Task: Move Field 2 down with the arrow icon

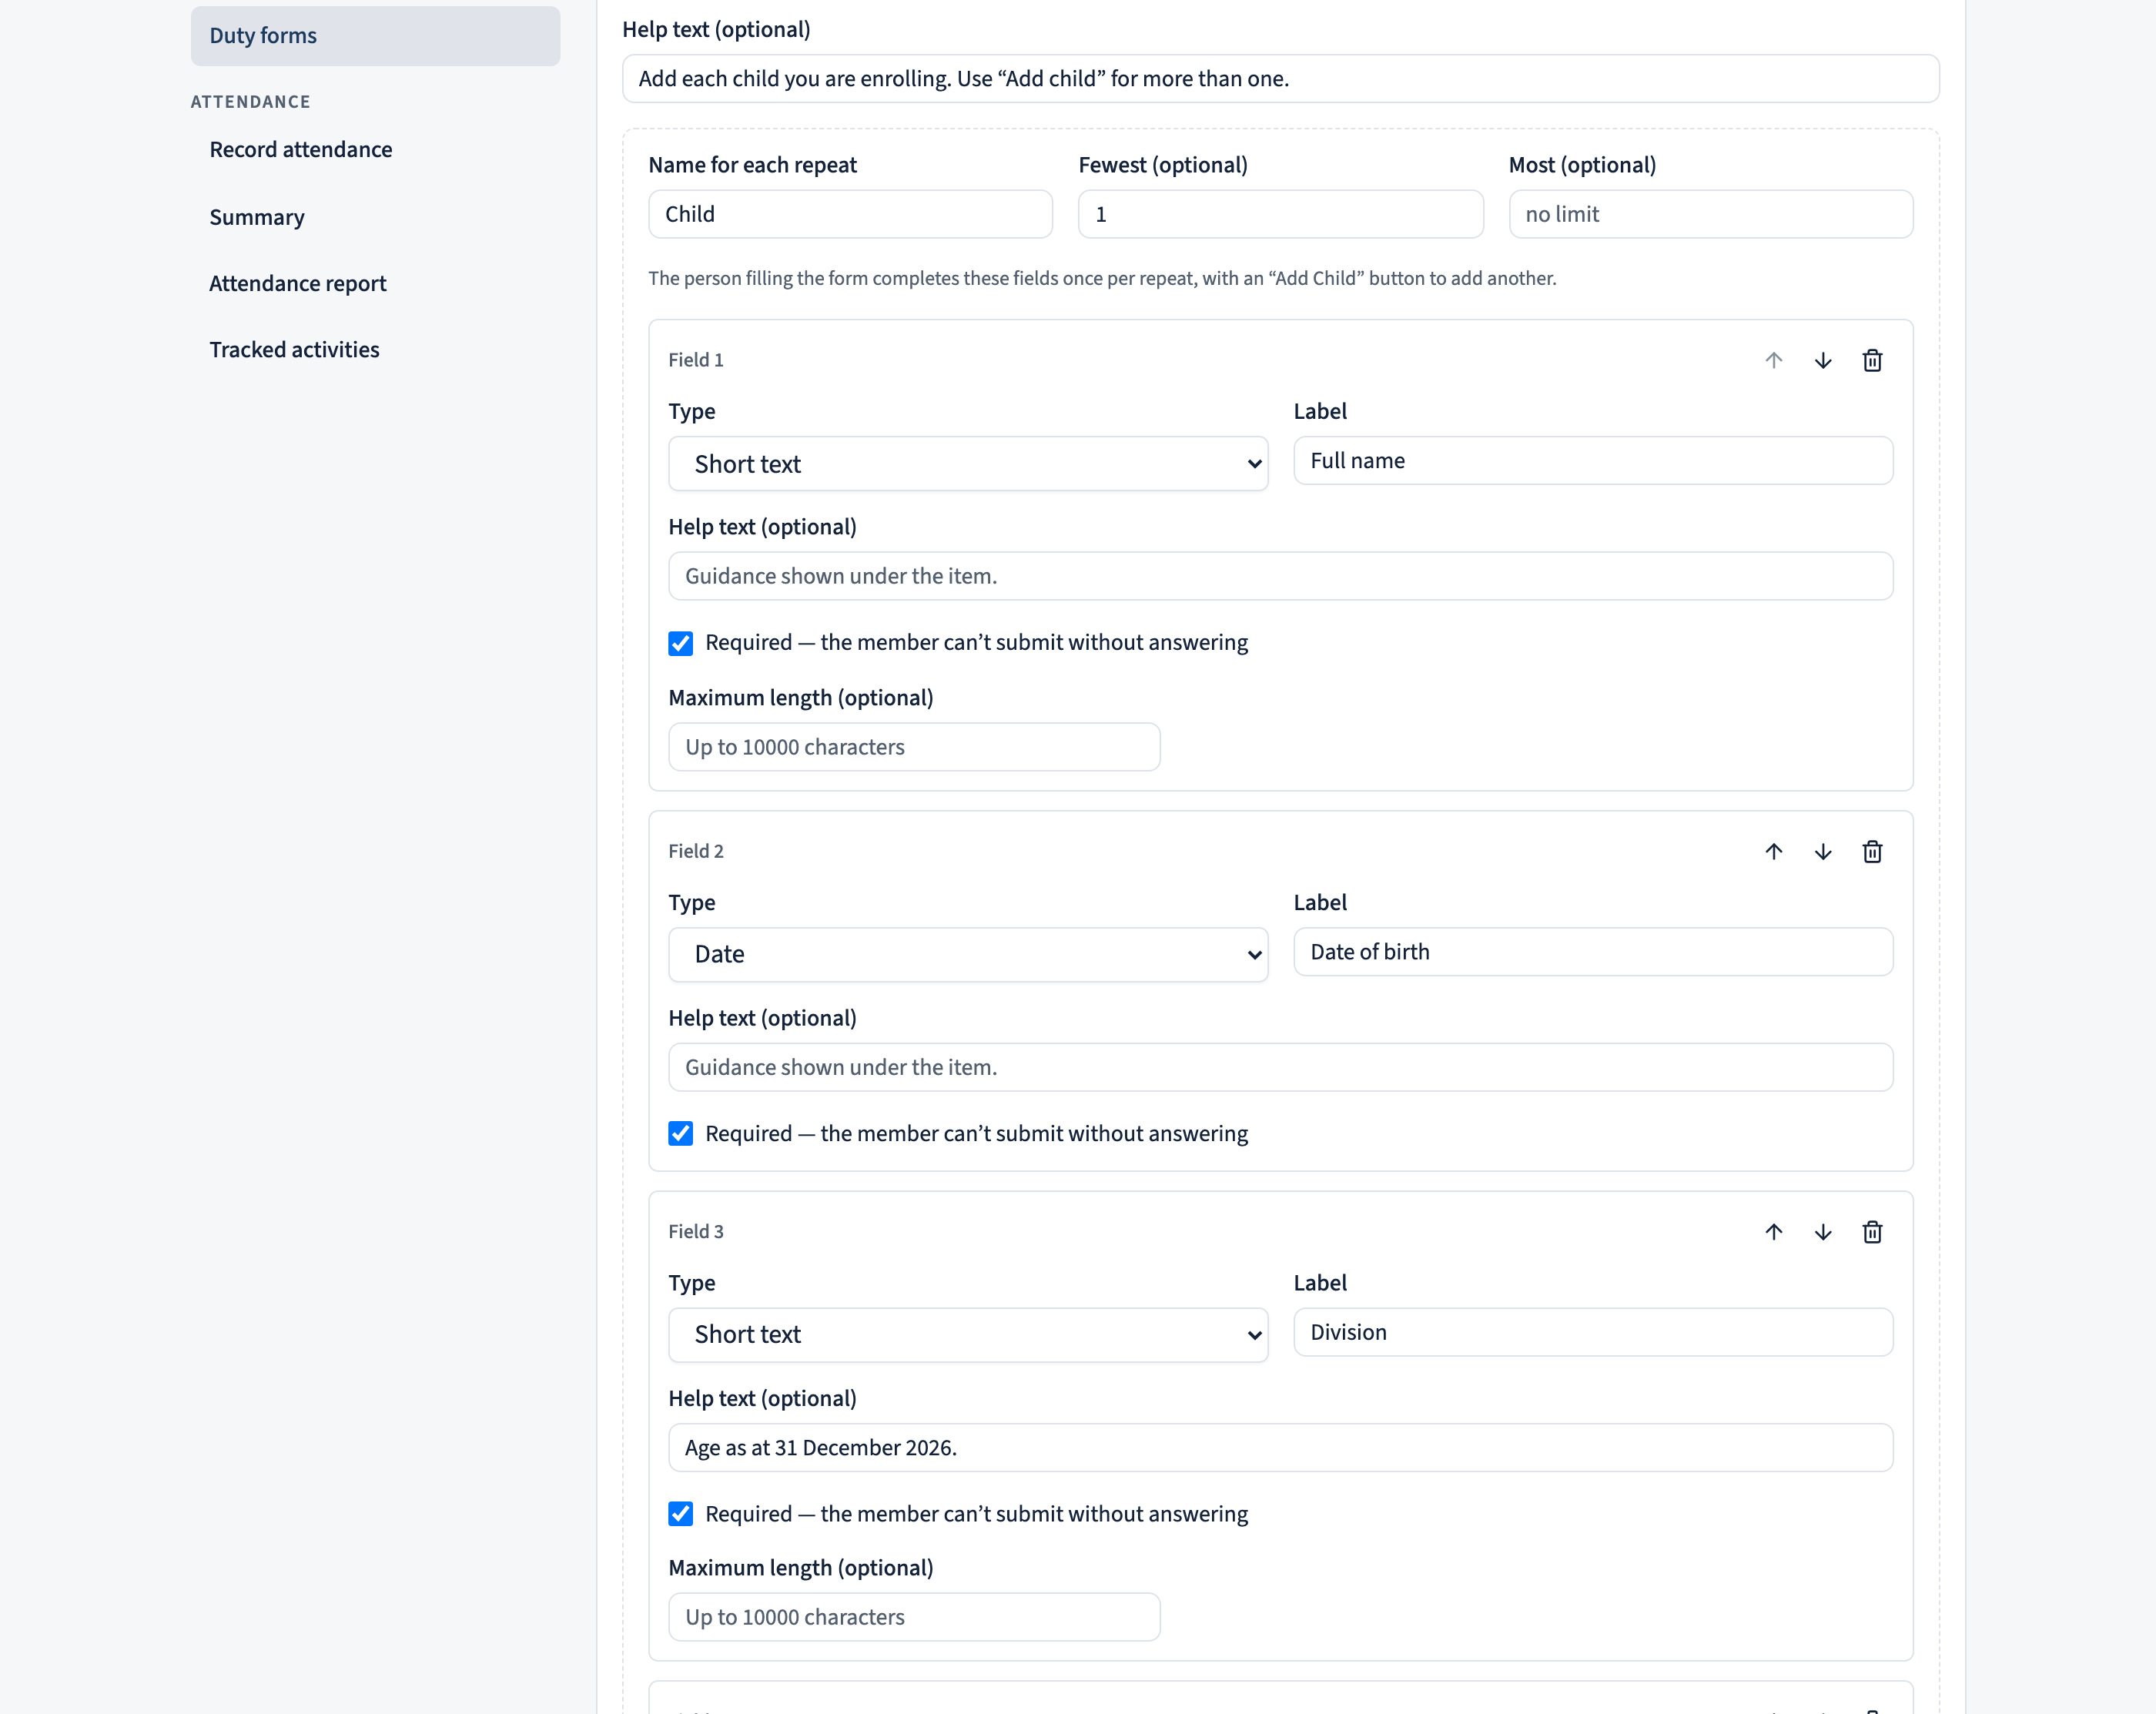Action: (1823, 851)
